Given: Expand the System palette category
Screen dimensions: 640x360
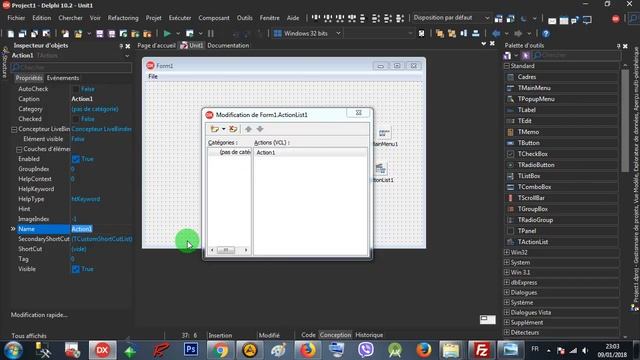Looking at the screenshot, I should click(507, 262).
